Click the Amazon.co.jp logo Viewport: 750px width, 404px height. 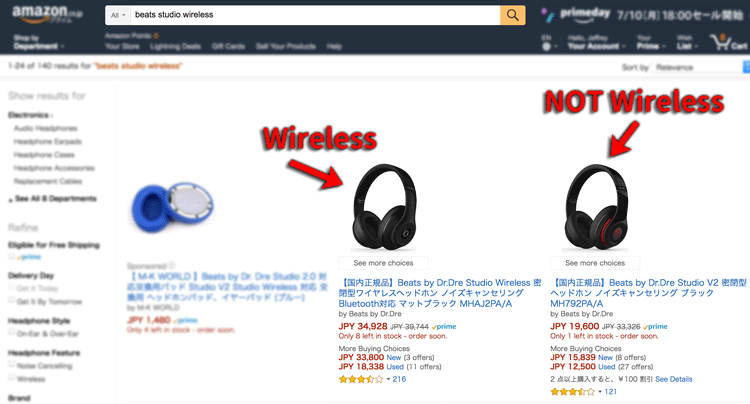(x=46, y=14)
